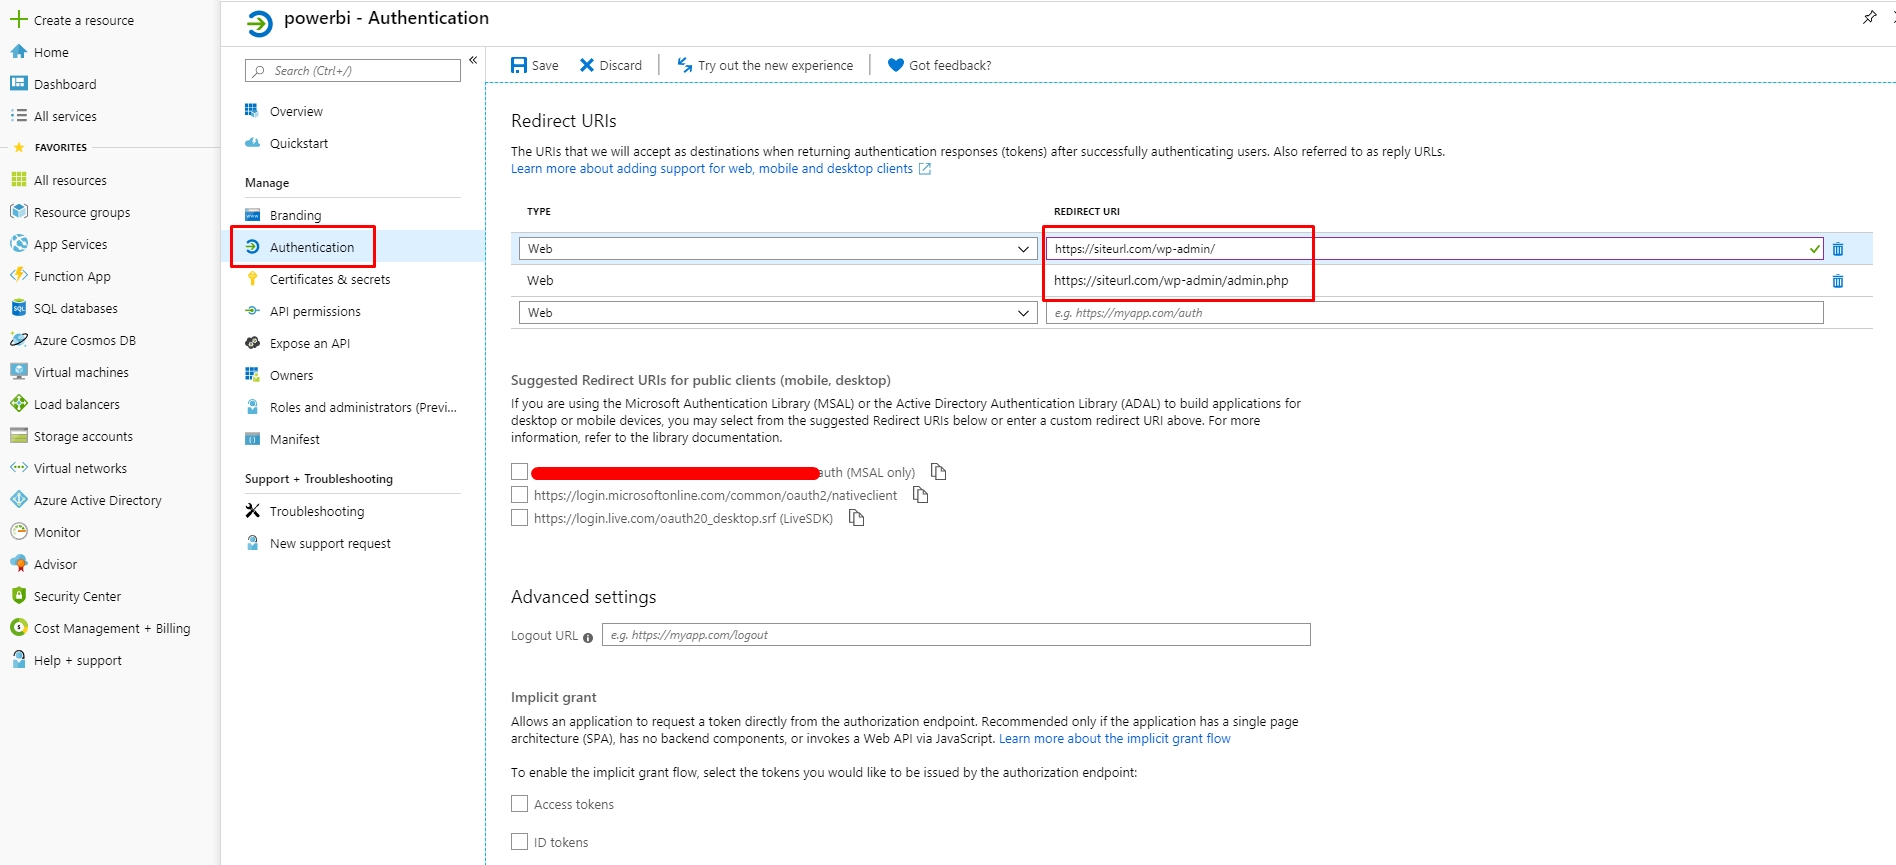
Task: Click the Load balancers icon
Action: (18, 403)
